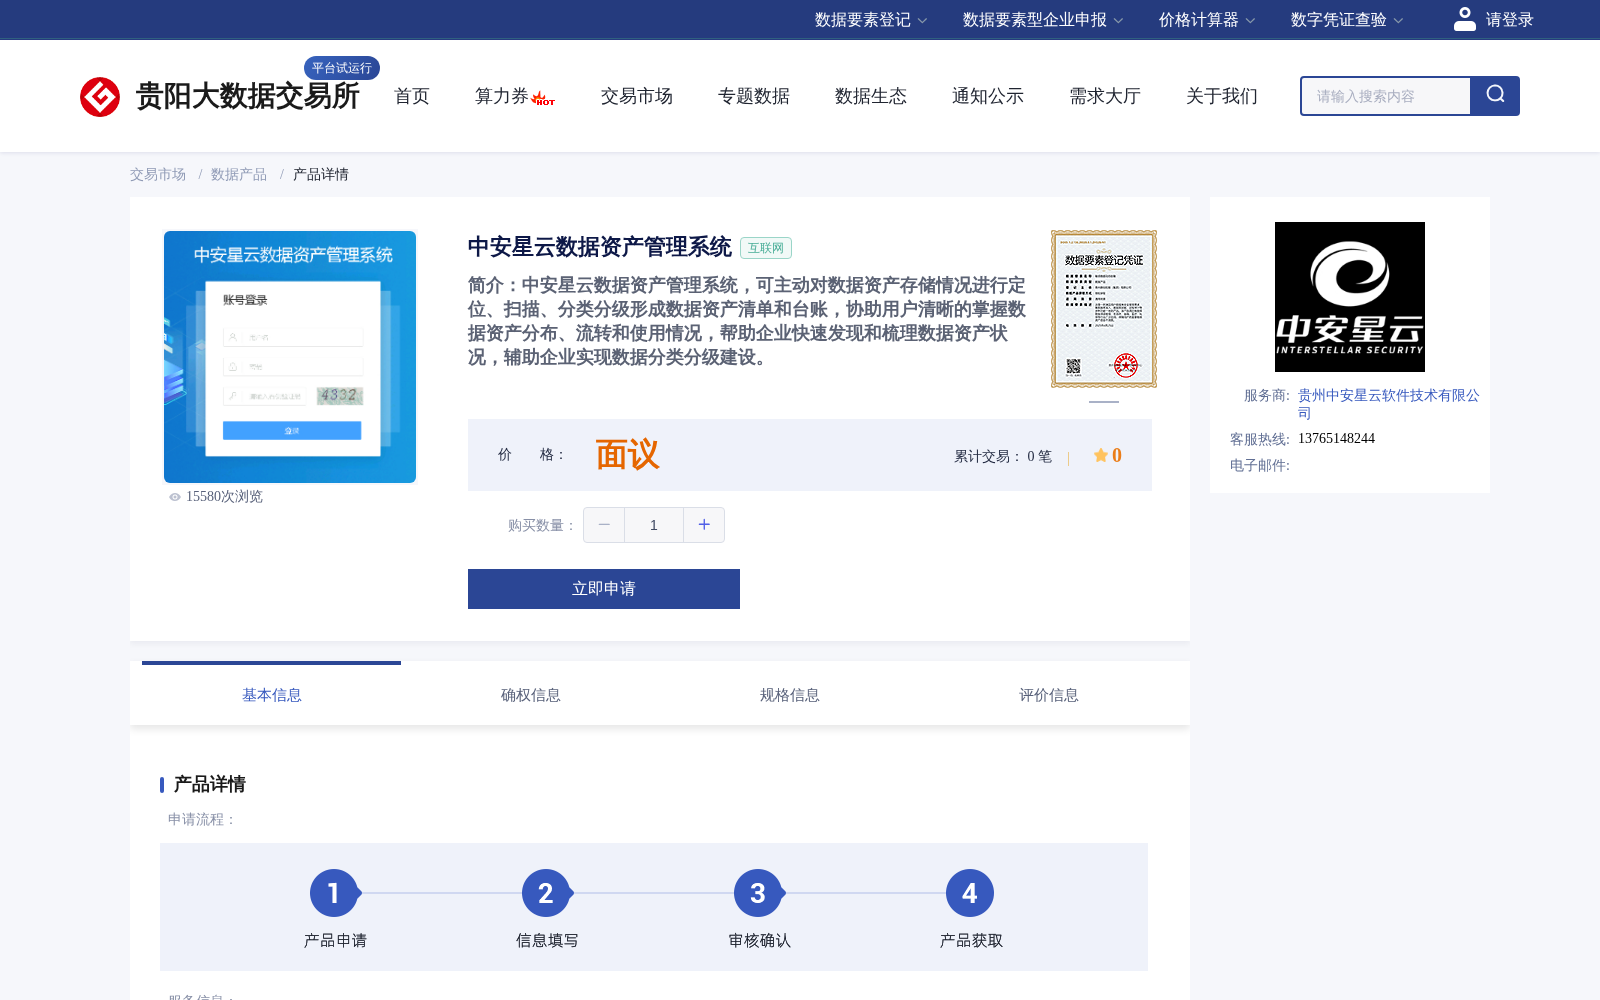The image size is (1600, 1000).
Task: Open the 专题数据 navigation item
Action: [x=754, y=96]
